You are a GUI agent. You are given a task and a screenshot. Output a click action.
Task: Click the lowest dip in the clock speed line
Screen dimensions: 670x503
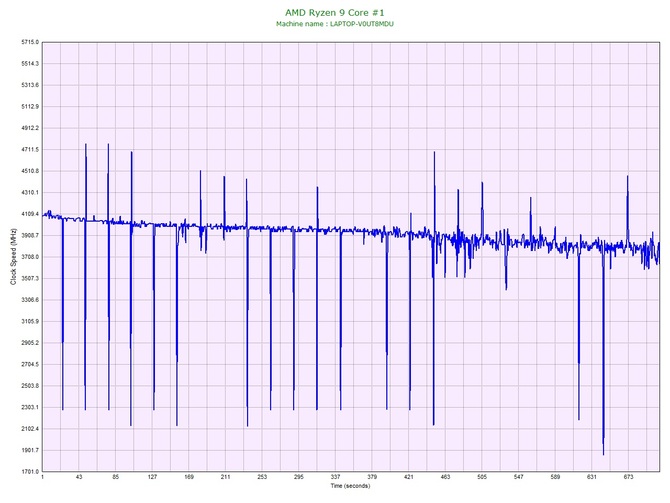603,454
